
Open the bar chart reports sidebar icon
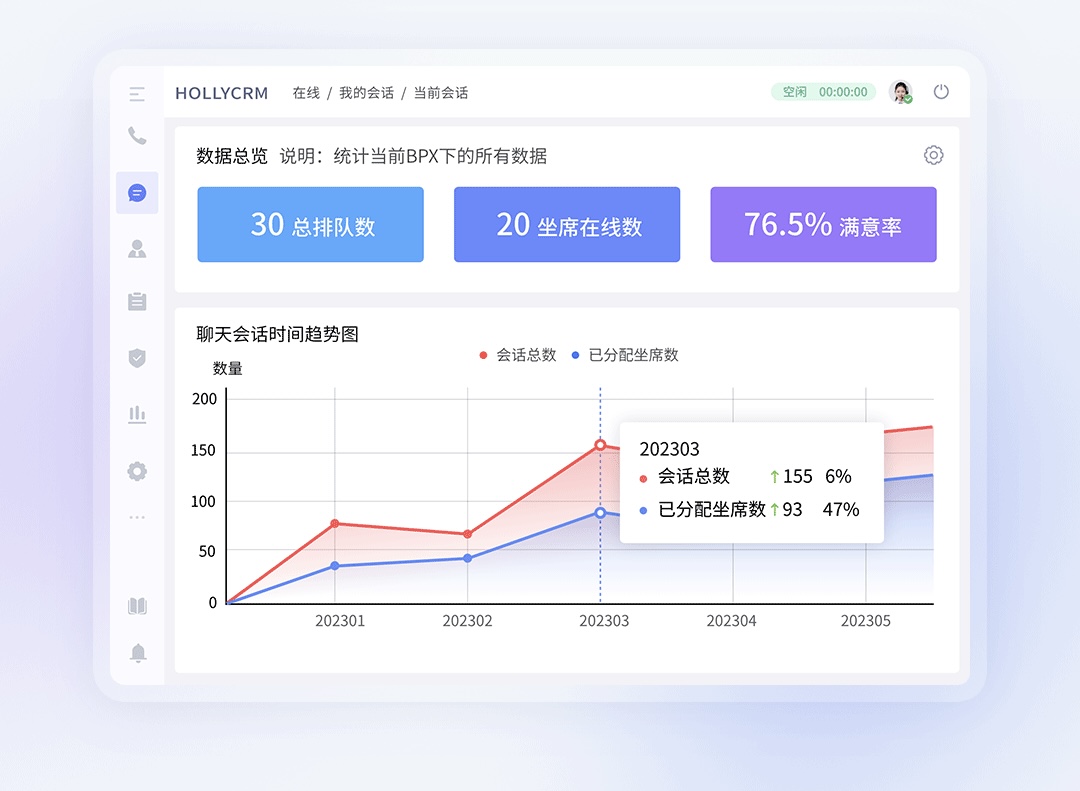[x=137, y=414]
